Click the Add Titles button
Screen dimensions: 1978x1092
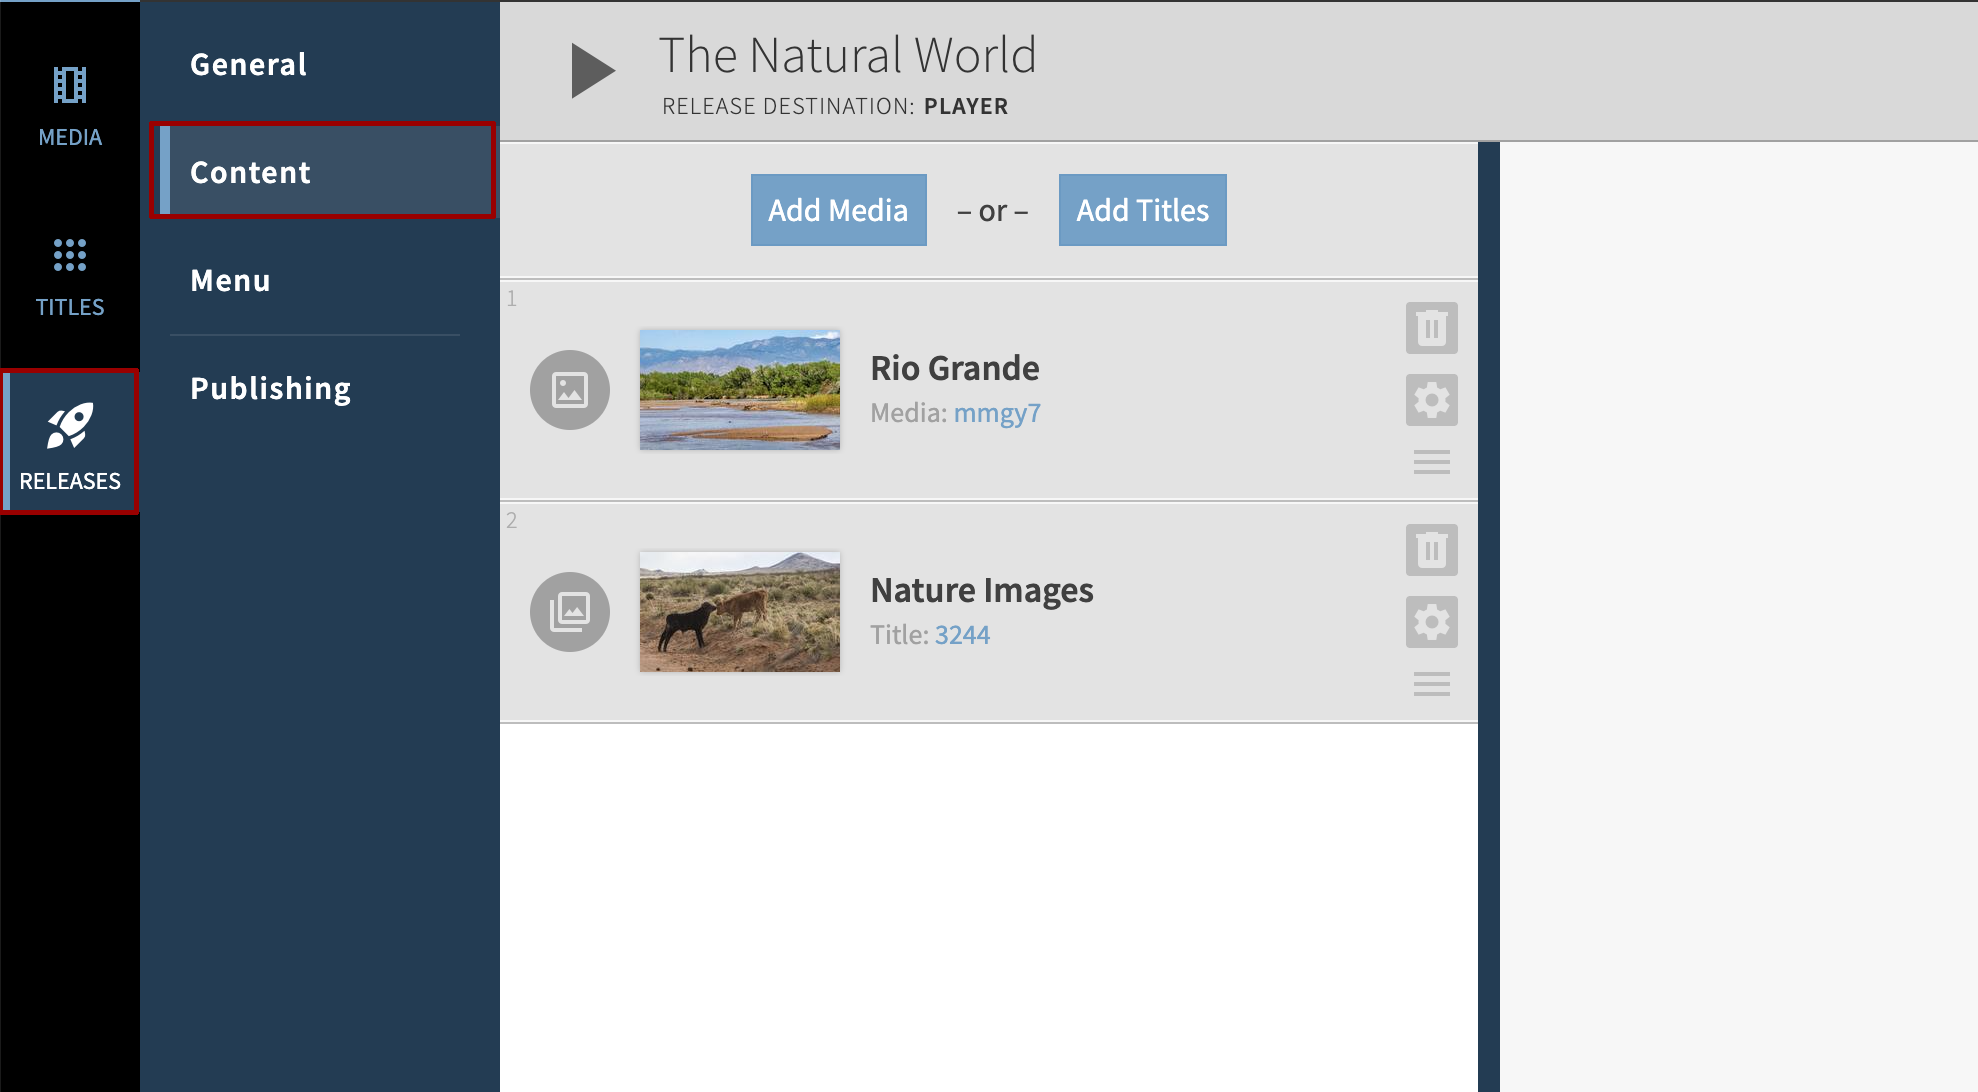tap(1141, 210)
